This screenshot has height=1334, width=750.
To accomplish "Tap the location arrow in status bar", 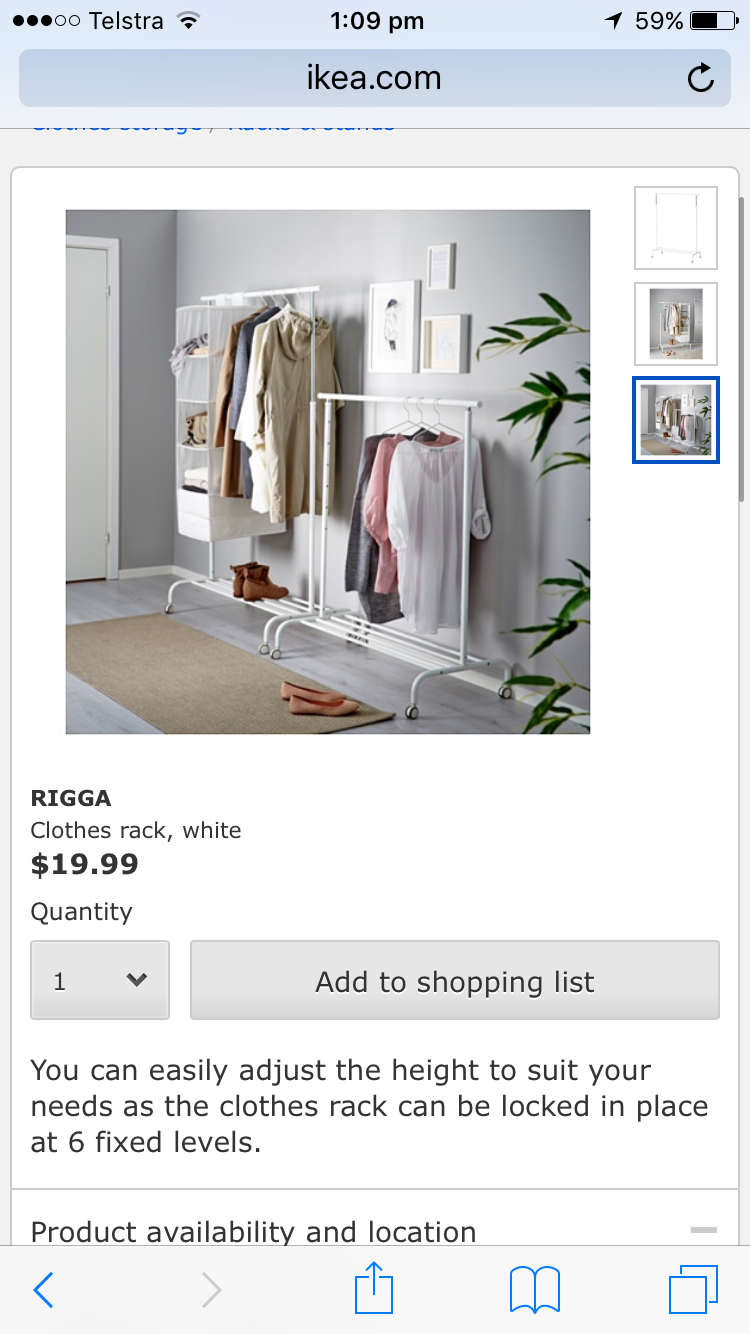I will point(613,21).
